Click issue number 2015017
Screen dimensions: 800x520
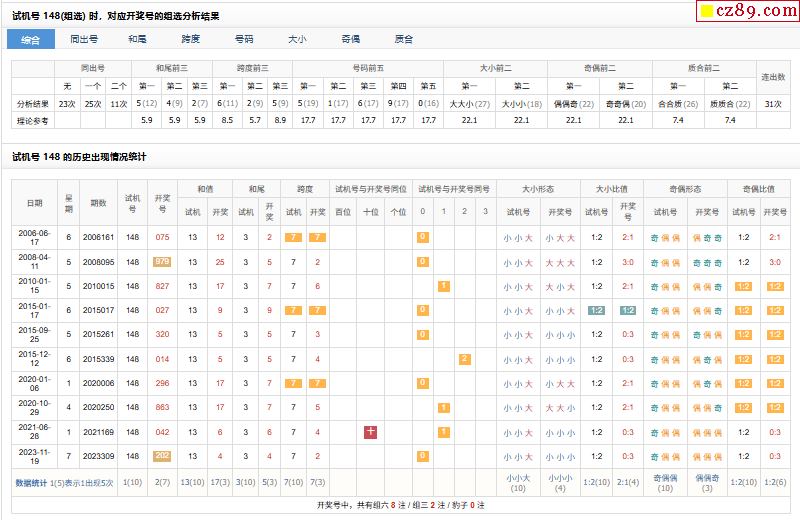click(x=98, y=310)
